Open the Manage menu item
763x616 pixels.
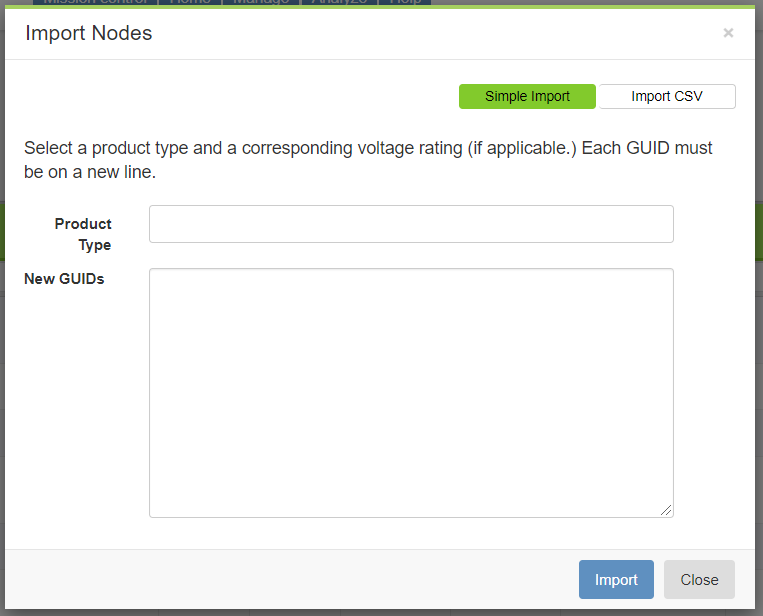[261, 3]
